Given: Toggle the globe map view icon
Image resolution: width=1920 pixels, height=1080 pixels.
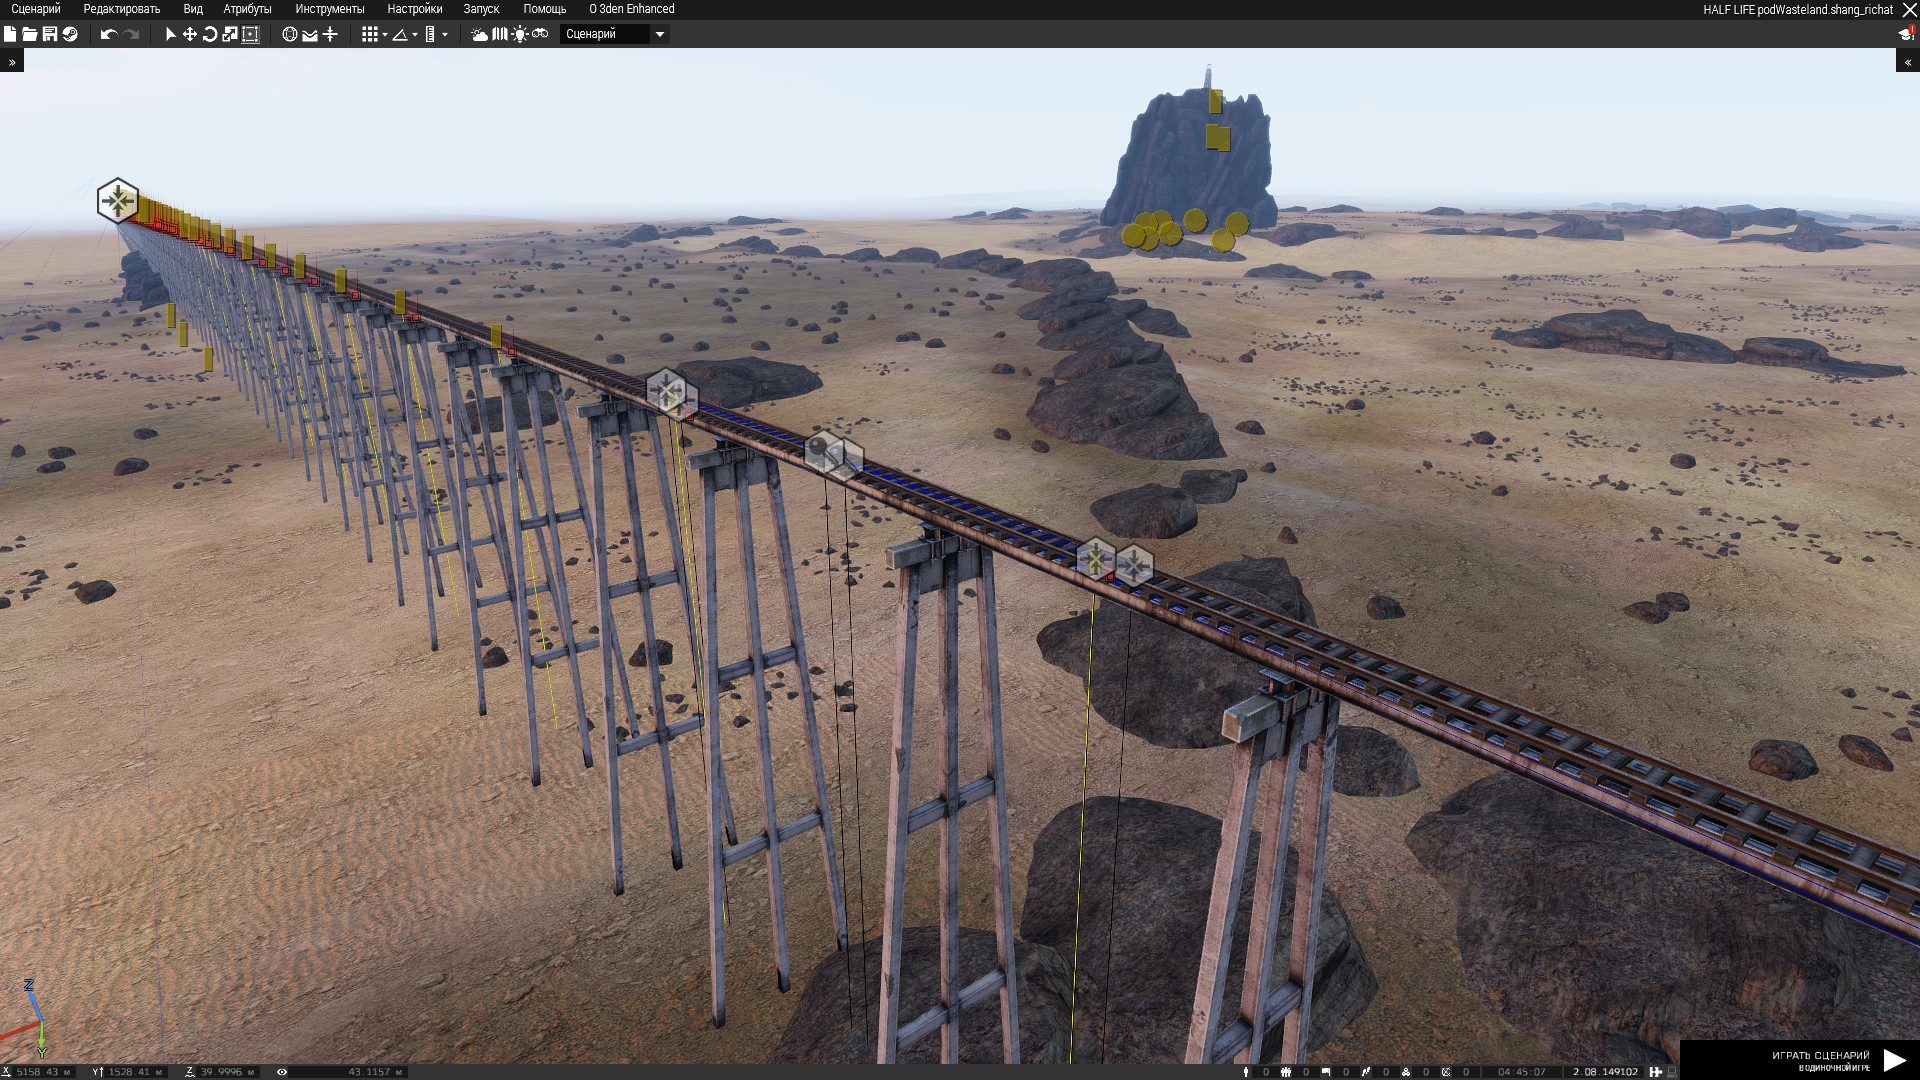Looking at the screenshot, I should tap(290, 34).
